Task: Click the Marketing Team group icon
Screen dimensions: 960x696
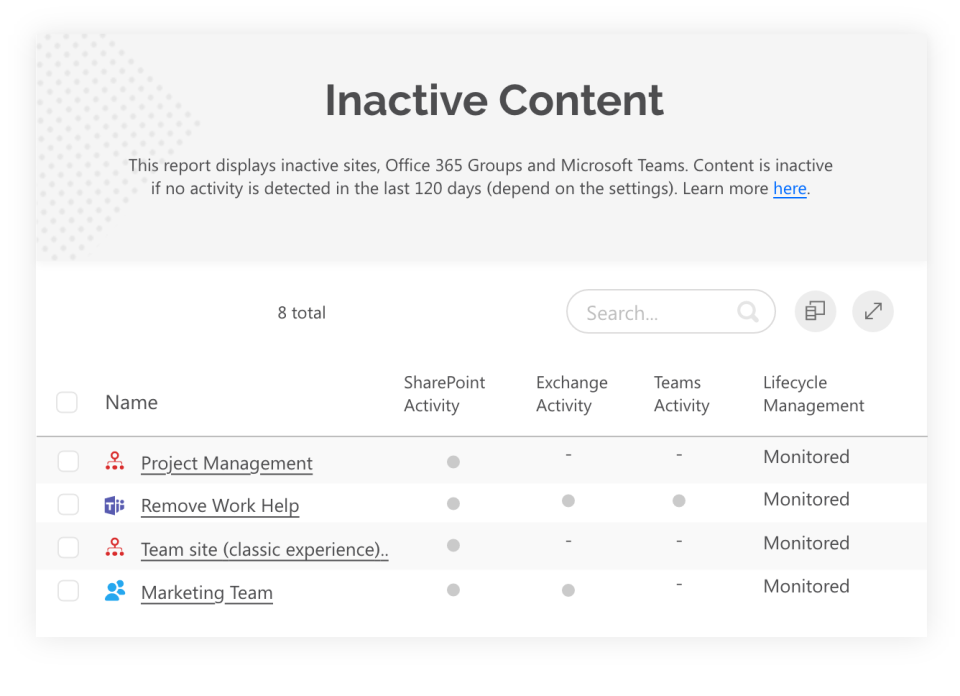Action: 115,591
